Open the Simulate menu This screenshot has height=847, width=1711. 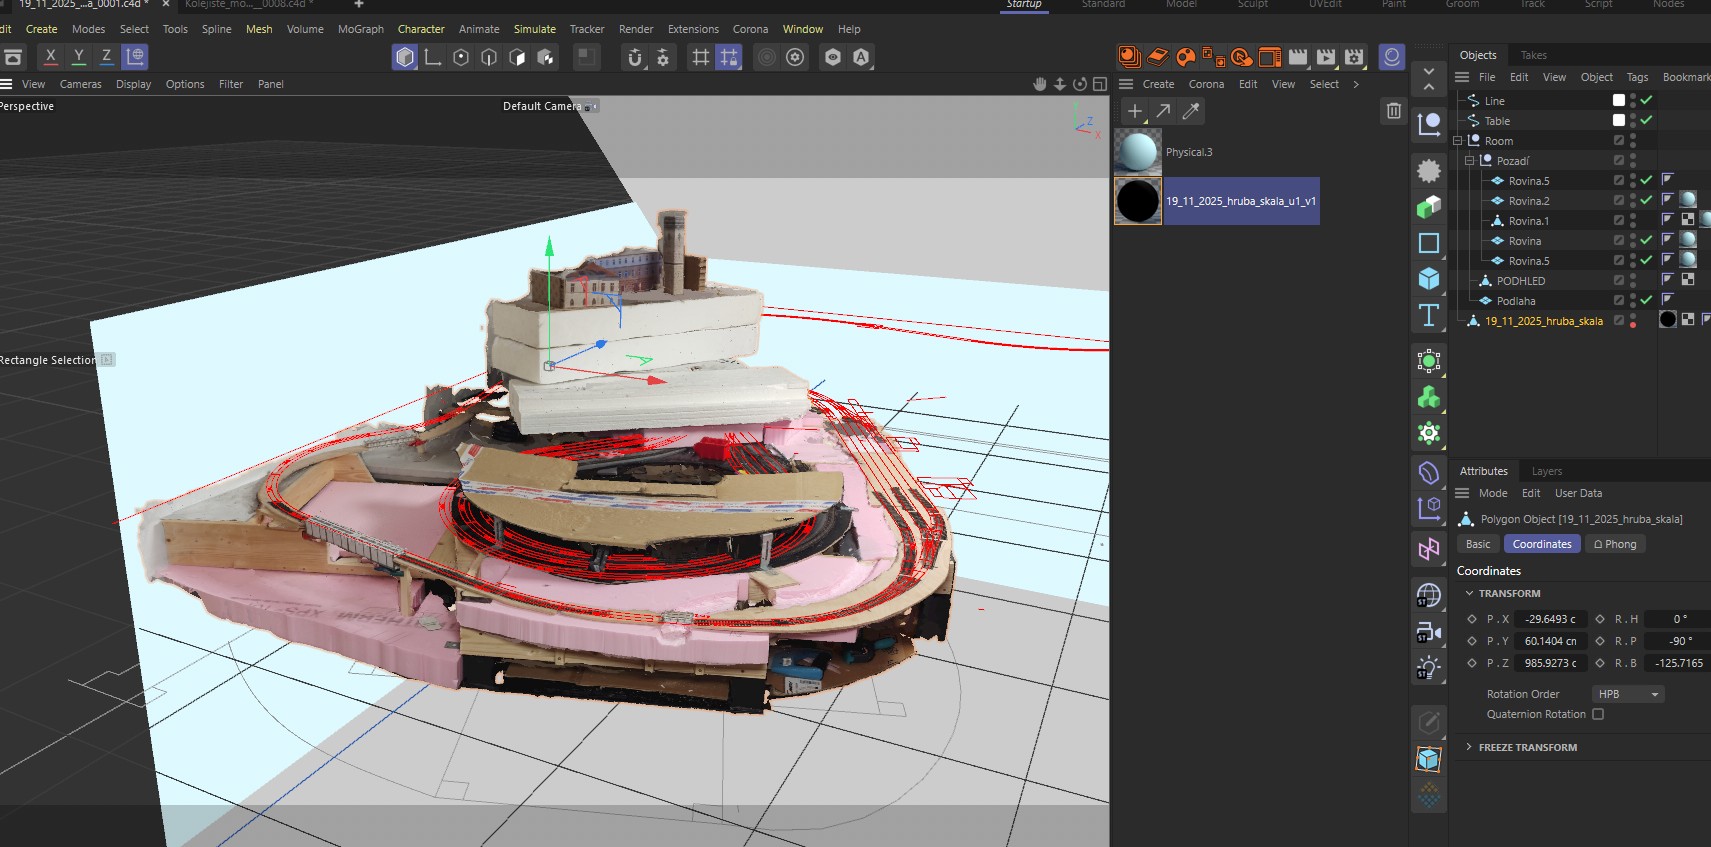[534, 29]
